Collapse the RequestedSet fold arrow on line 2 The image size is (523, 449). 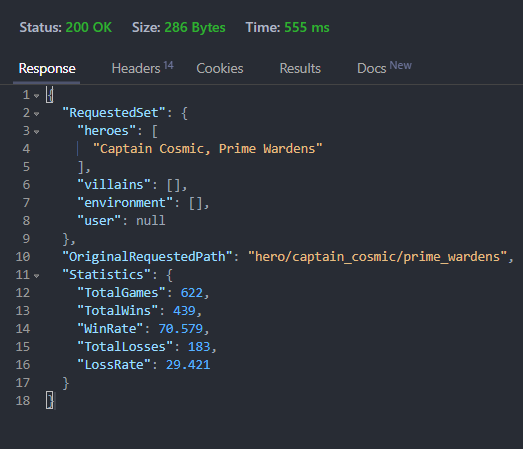point(36,114)
